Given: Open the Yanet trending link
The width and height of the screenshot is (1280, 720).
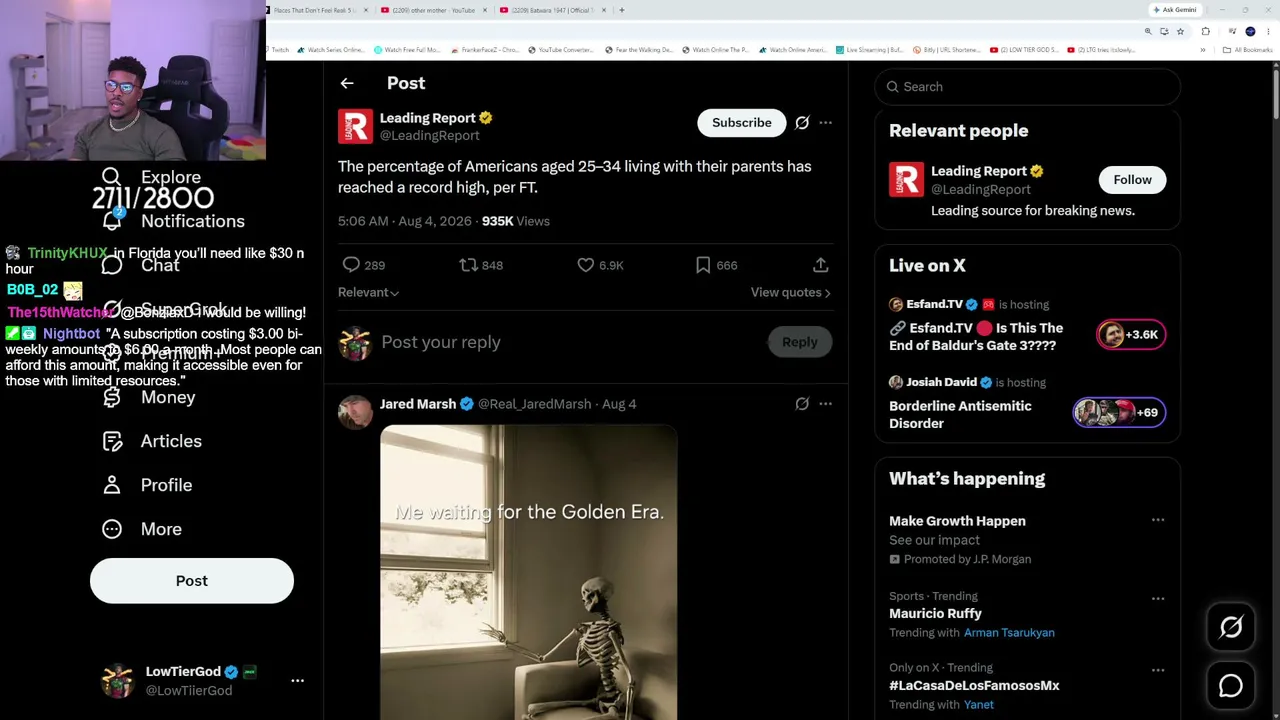Looking at the screenshot, I should click(x=979, y=704).
